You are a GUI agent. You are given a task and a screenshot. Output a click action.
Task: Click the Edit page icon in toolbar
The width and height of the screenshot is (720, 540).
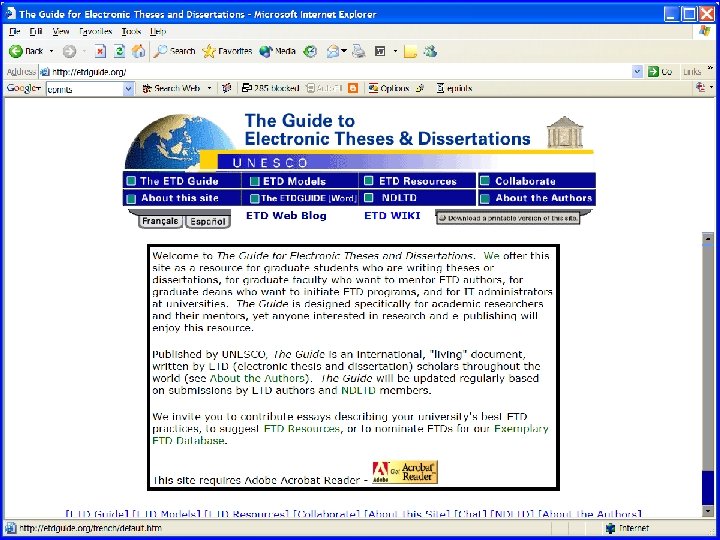click(380, 51)
